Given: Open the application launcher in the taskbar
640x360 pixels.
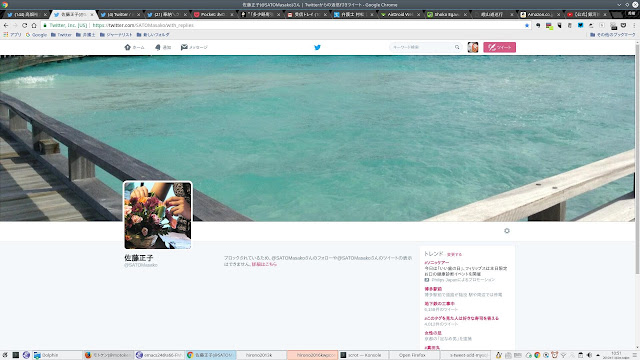Looking at the screenshot, I should pyautogui.click(x=5, y=355).
